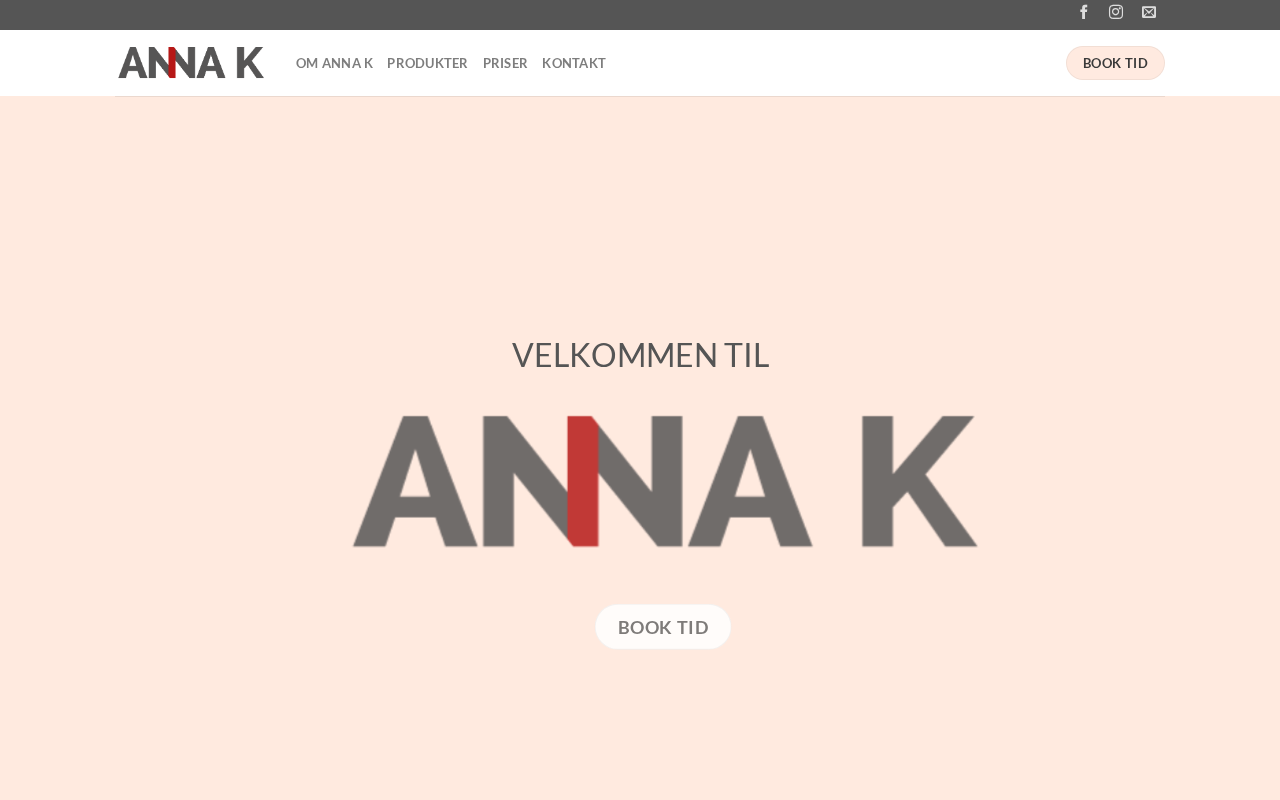Click the large ANNA K hero logo
Screen dimensions: 1280x800
(665, 481)
